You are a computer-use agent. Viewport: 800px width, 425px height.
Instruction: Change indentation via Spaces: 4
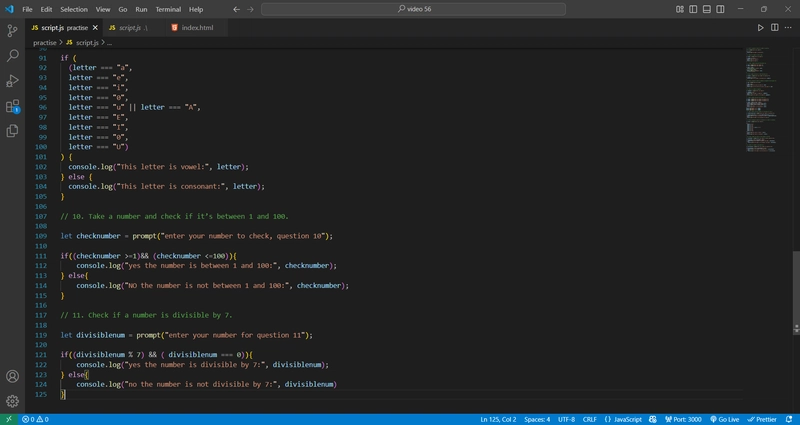coord(537,419)
